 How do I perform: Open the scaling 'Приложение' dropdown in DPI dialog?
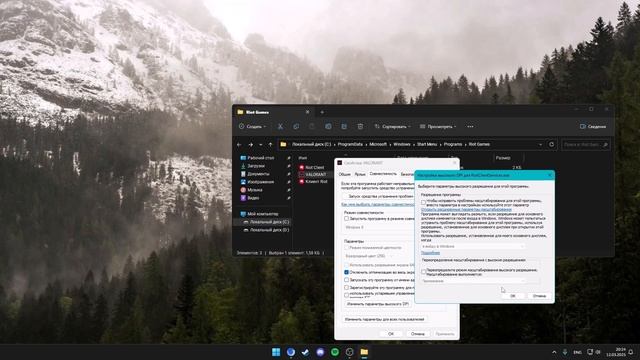point(473,281)
